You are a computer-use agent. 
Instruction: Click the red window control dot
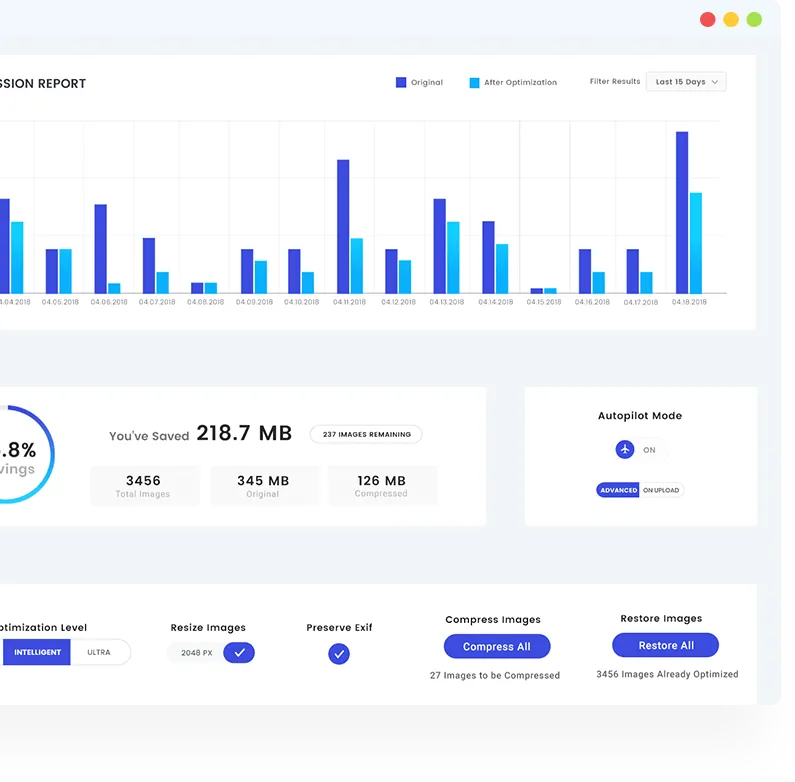click(708, 19)
